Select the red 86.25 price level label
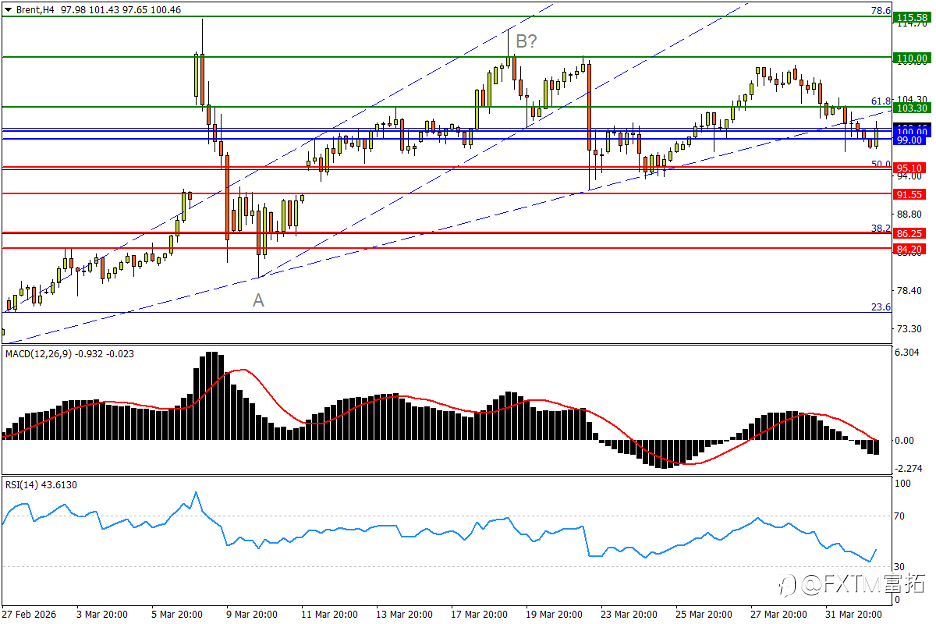Viewport: 936px width, 624px height. point(910,233)
